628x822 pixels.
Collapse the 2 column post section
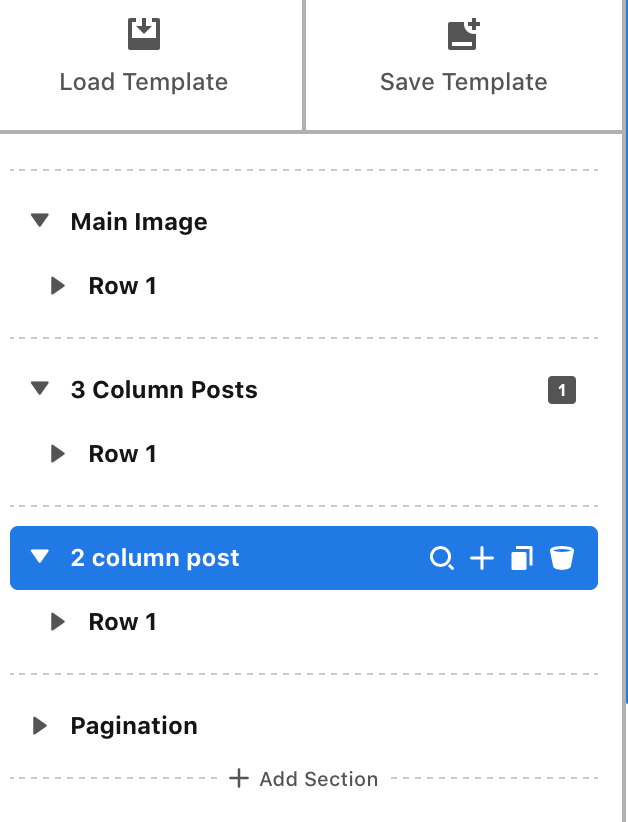click(x=40, y=557)
